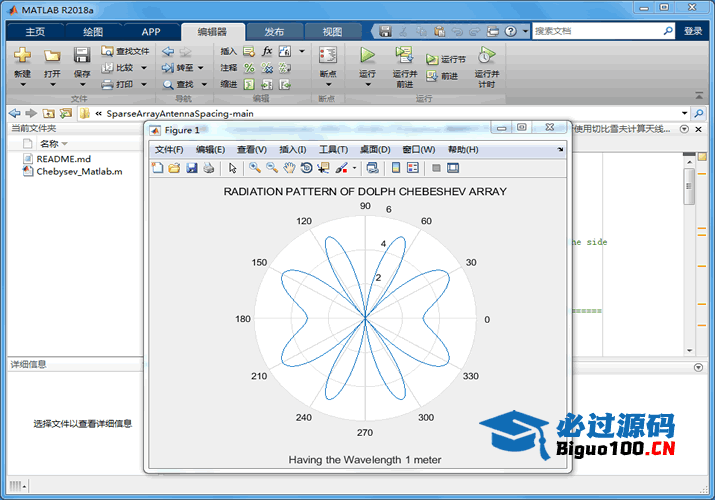Click the Print Figure icon
The height and width of the screenshot is (500, 715).
pyautogui.click(x=208, y=168)
